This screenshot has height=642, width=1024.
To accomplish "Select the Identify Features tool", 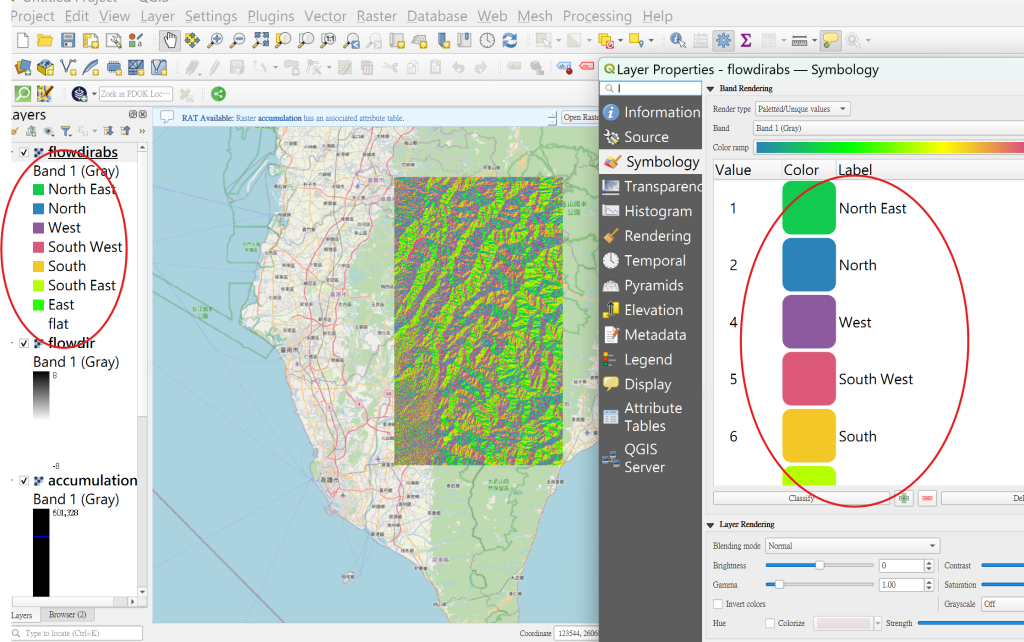I will [x=677, y=40].
